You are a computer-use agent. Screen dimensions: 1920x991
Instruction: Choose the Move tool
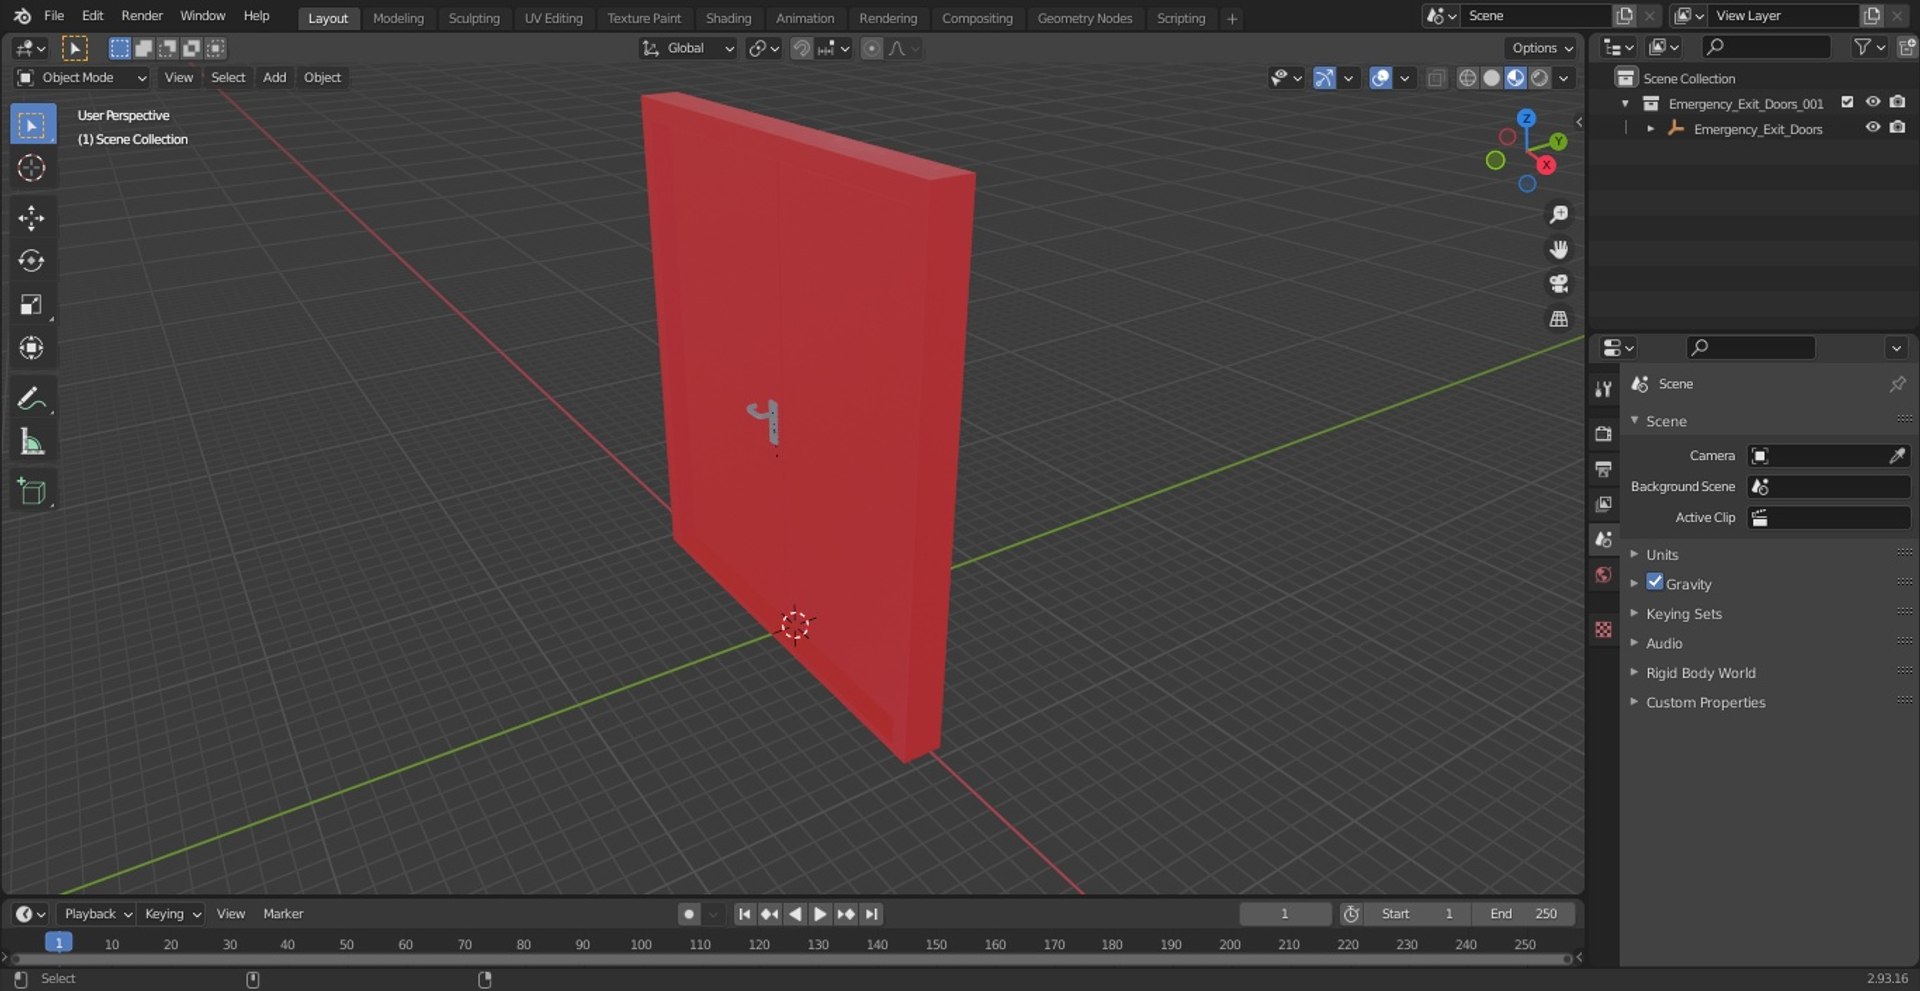(32, 218)
